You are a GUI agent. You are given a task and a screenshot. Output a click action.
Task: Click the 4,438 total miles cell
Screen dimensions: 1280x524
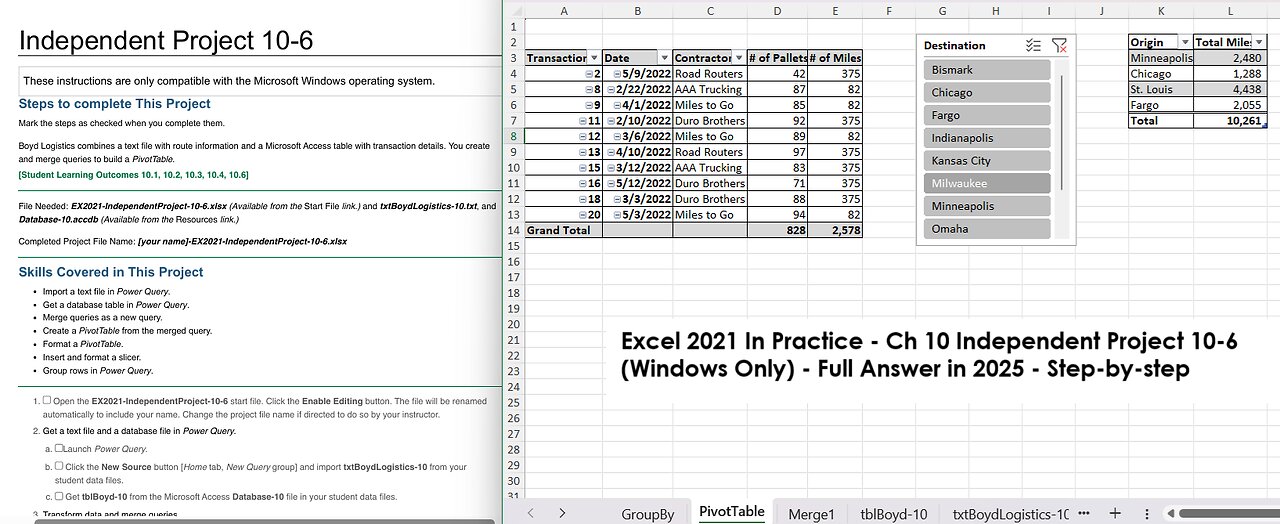click(1230, 89)
